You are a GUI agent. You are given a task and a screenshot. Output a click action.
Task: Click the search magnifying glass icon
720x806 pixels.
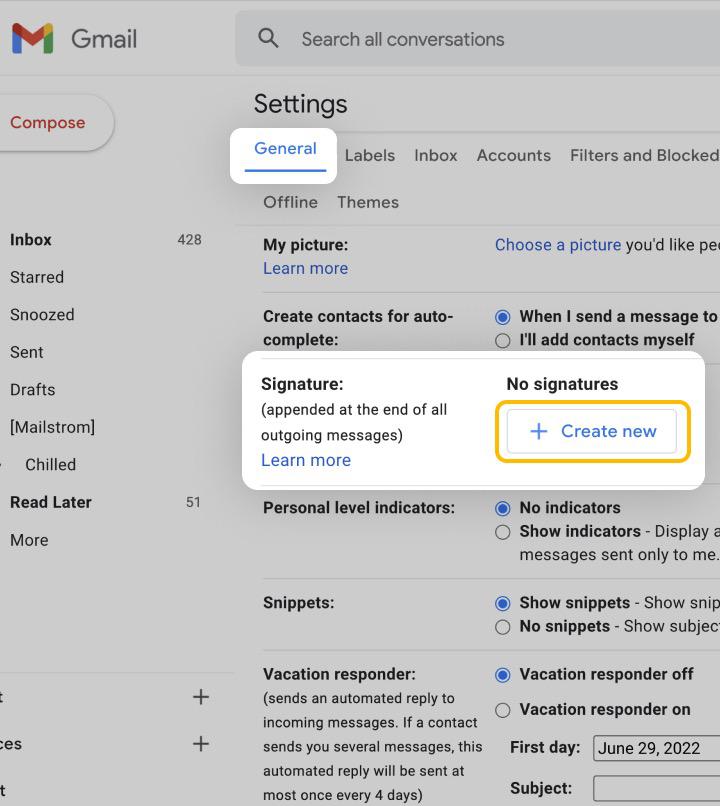[267, 38]
